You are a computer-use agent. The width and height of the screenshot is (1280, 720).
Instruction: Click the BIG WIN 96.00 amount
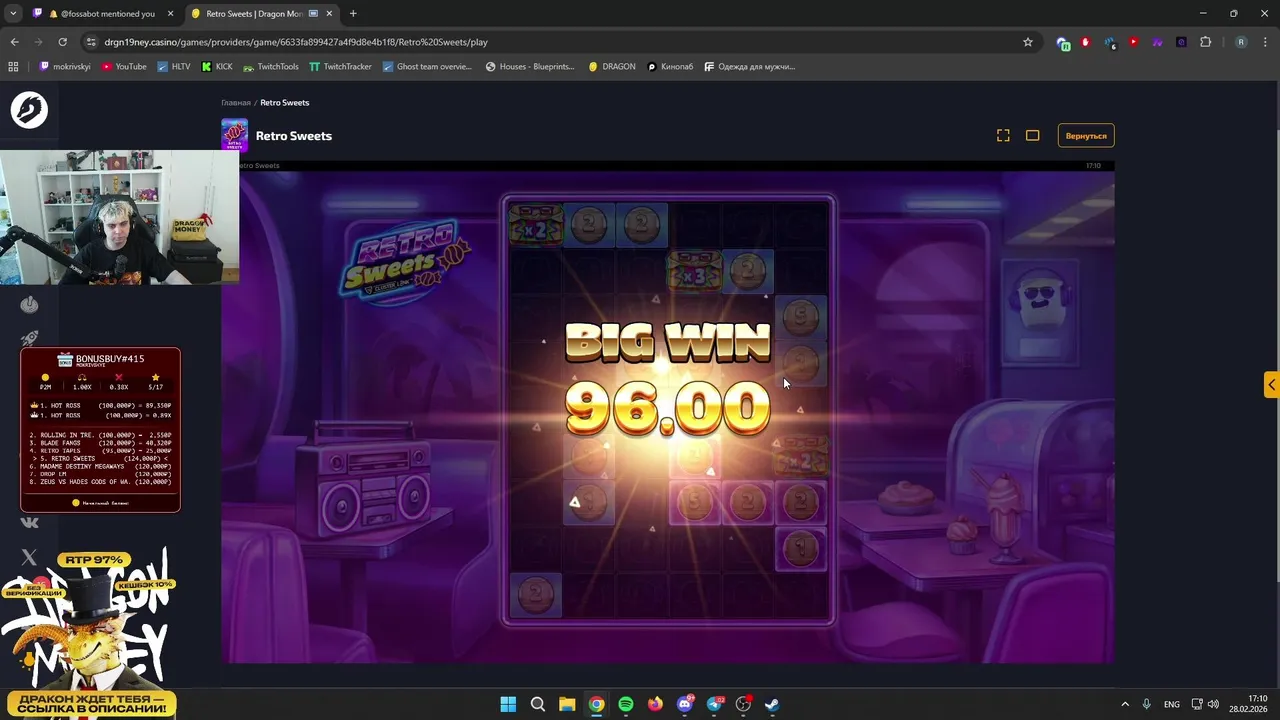click(667, 408)
